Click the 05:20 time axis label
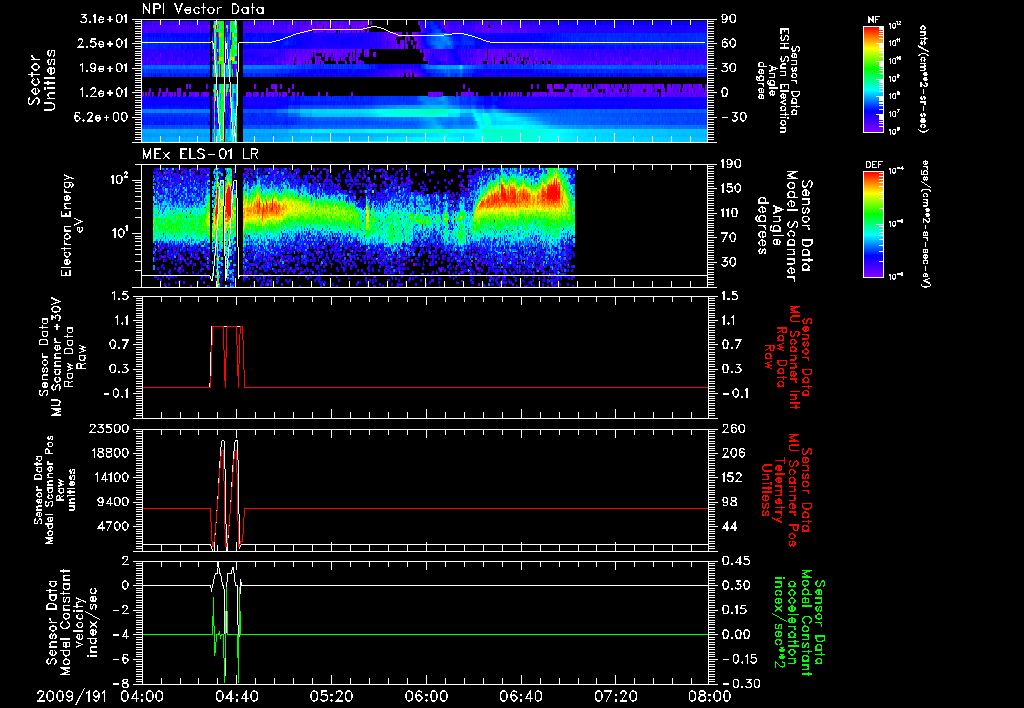The image size is (1024, 708). 331,696
